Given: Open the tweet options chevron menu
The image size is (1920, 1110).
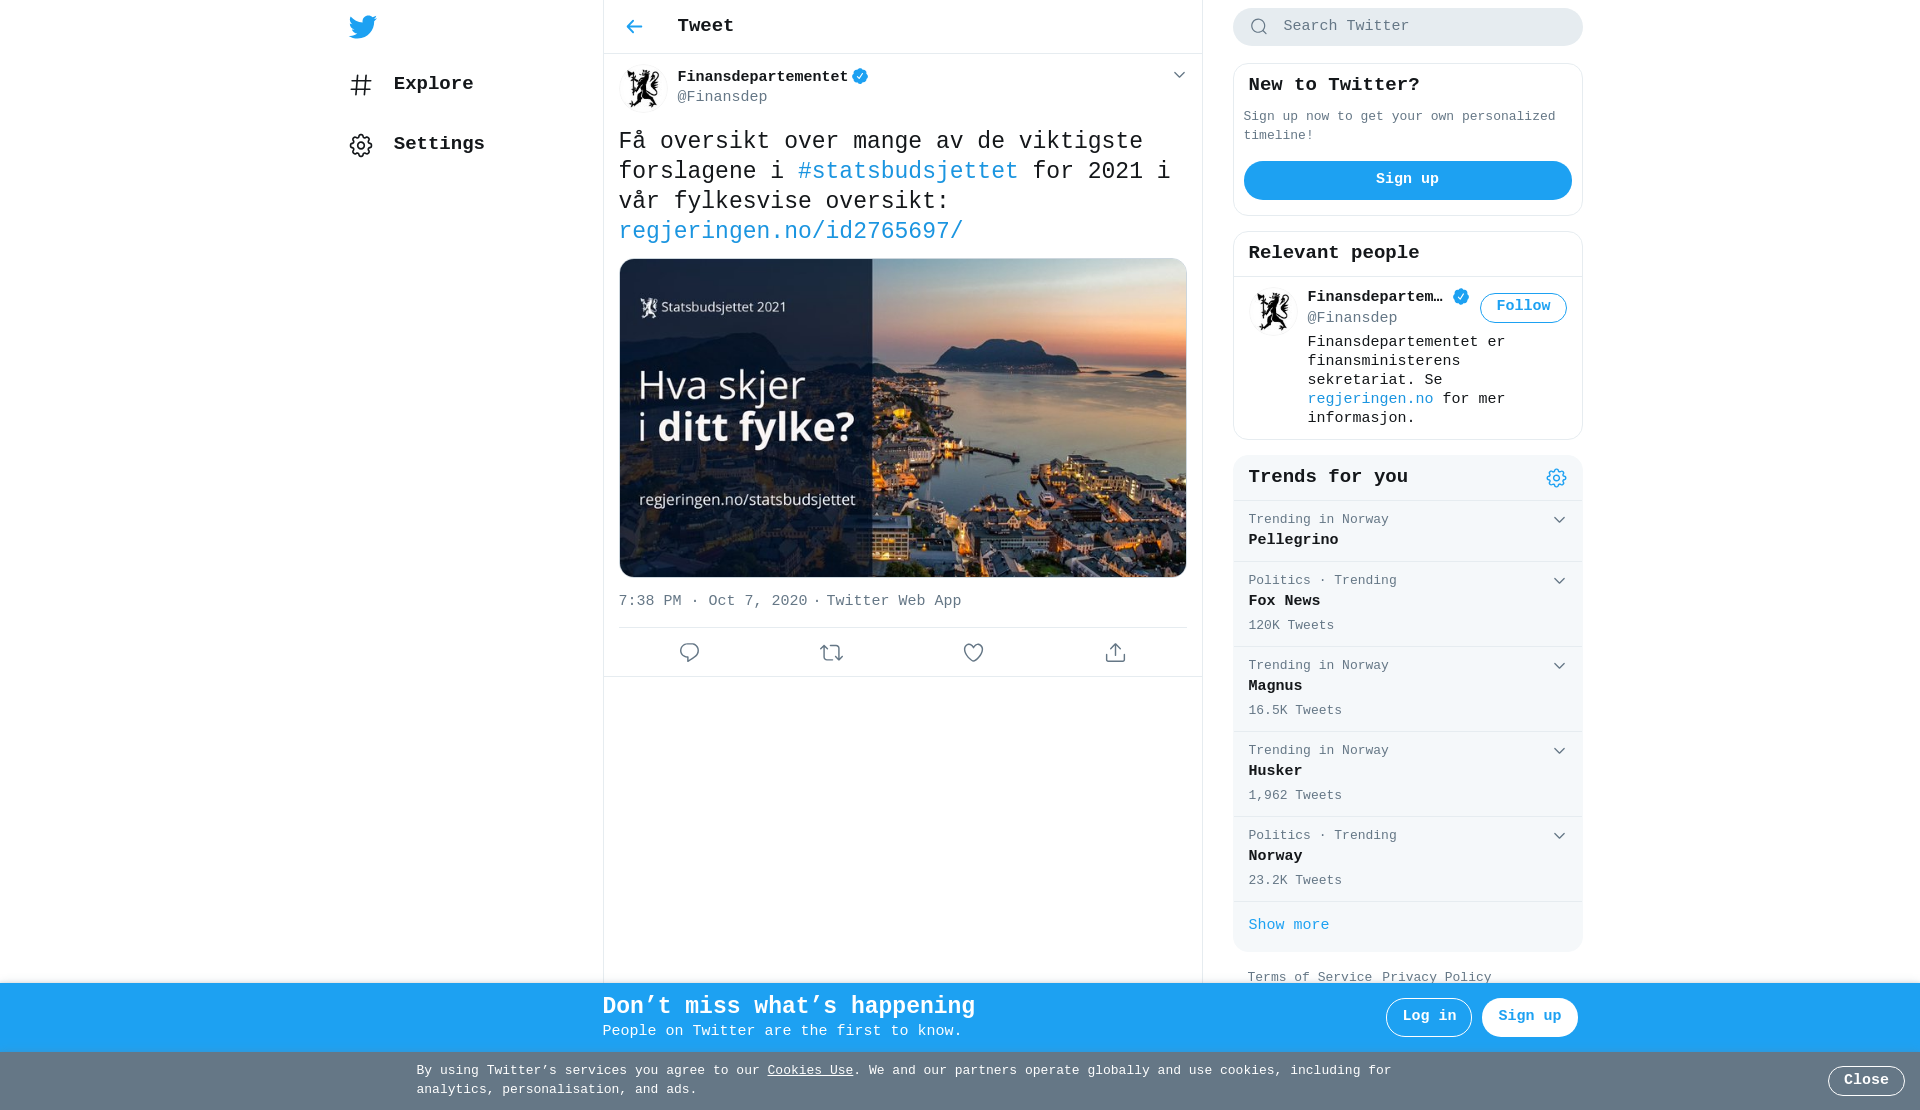Looking at the screenshot, I should (1179, 75).
